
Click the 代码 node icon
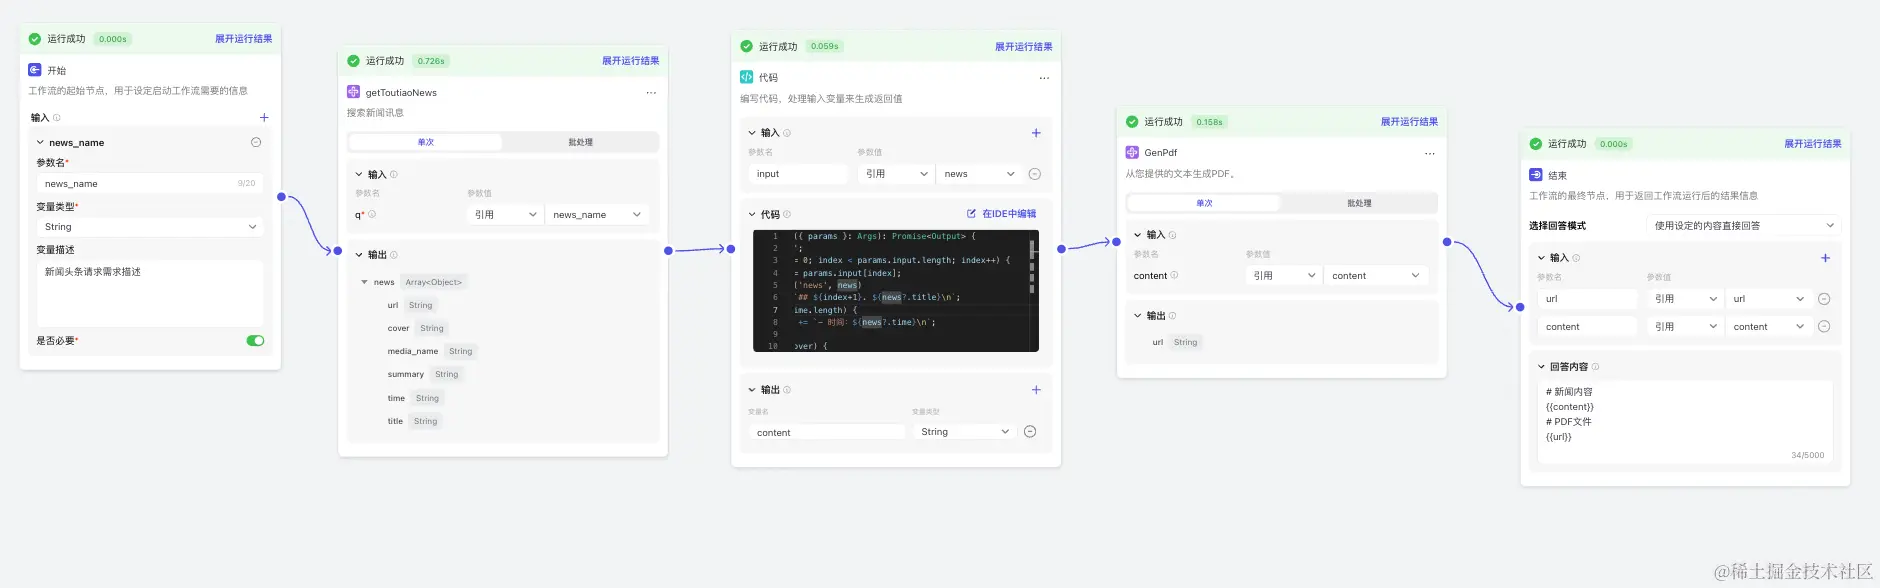click(x=746, y=77)
